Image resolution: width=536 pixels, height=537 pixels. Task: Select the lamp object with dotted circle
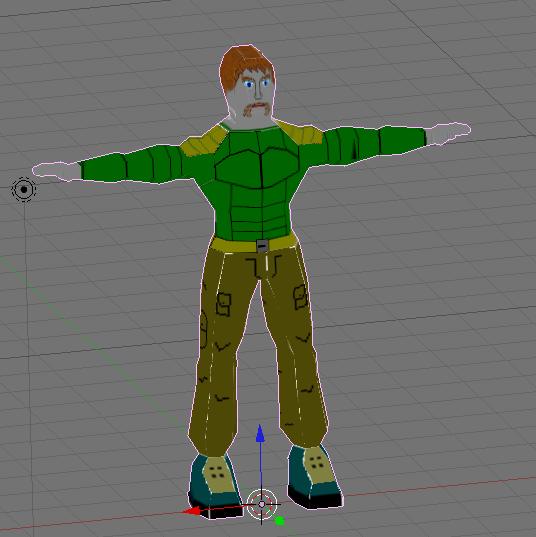tap(24, 189)
